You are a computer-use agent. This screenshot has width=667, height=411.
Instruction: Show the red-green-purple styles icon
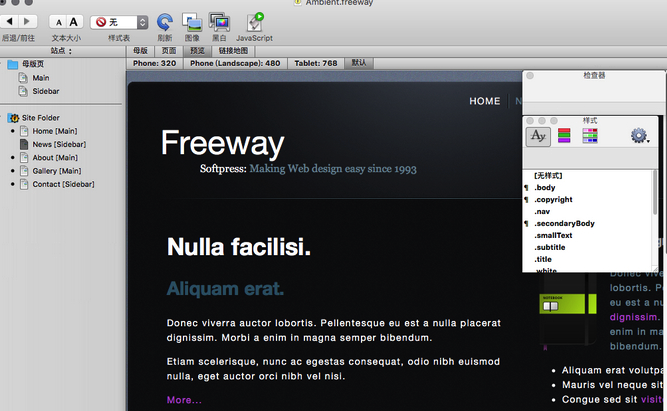pyautogui.click(x=564, y=136)
